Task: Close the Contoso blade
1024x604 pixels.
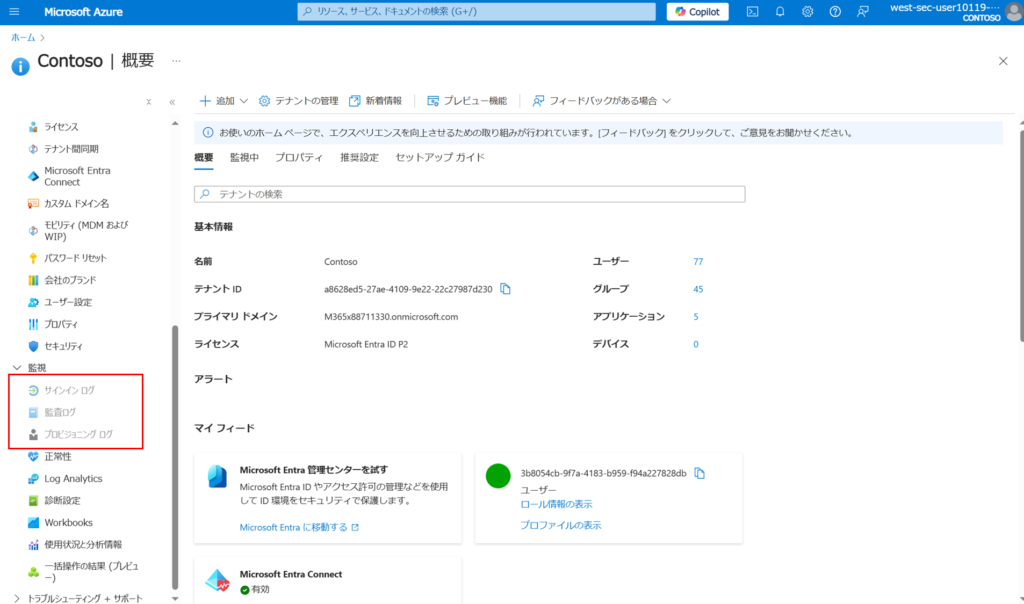Action: (1003, 61)
